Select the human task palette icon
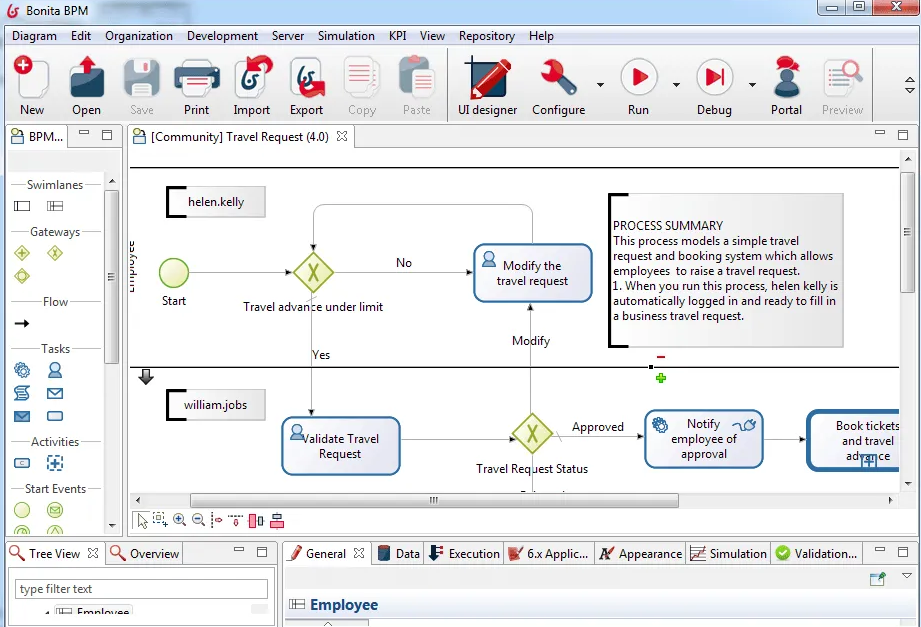Viewport: 921px width, 627px height. click(55, 370)
